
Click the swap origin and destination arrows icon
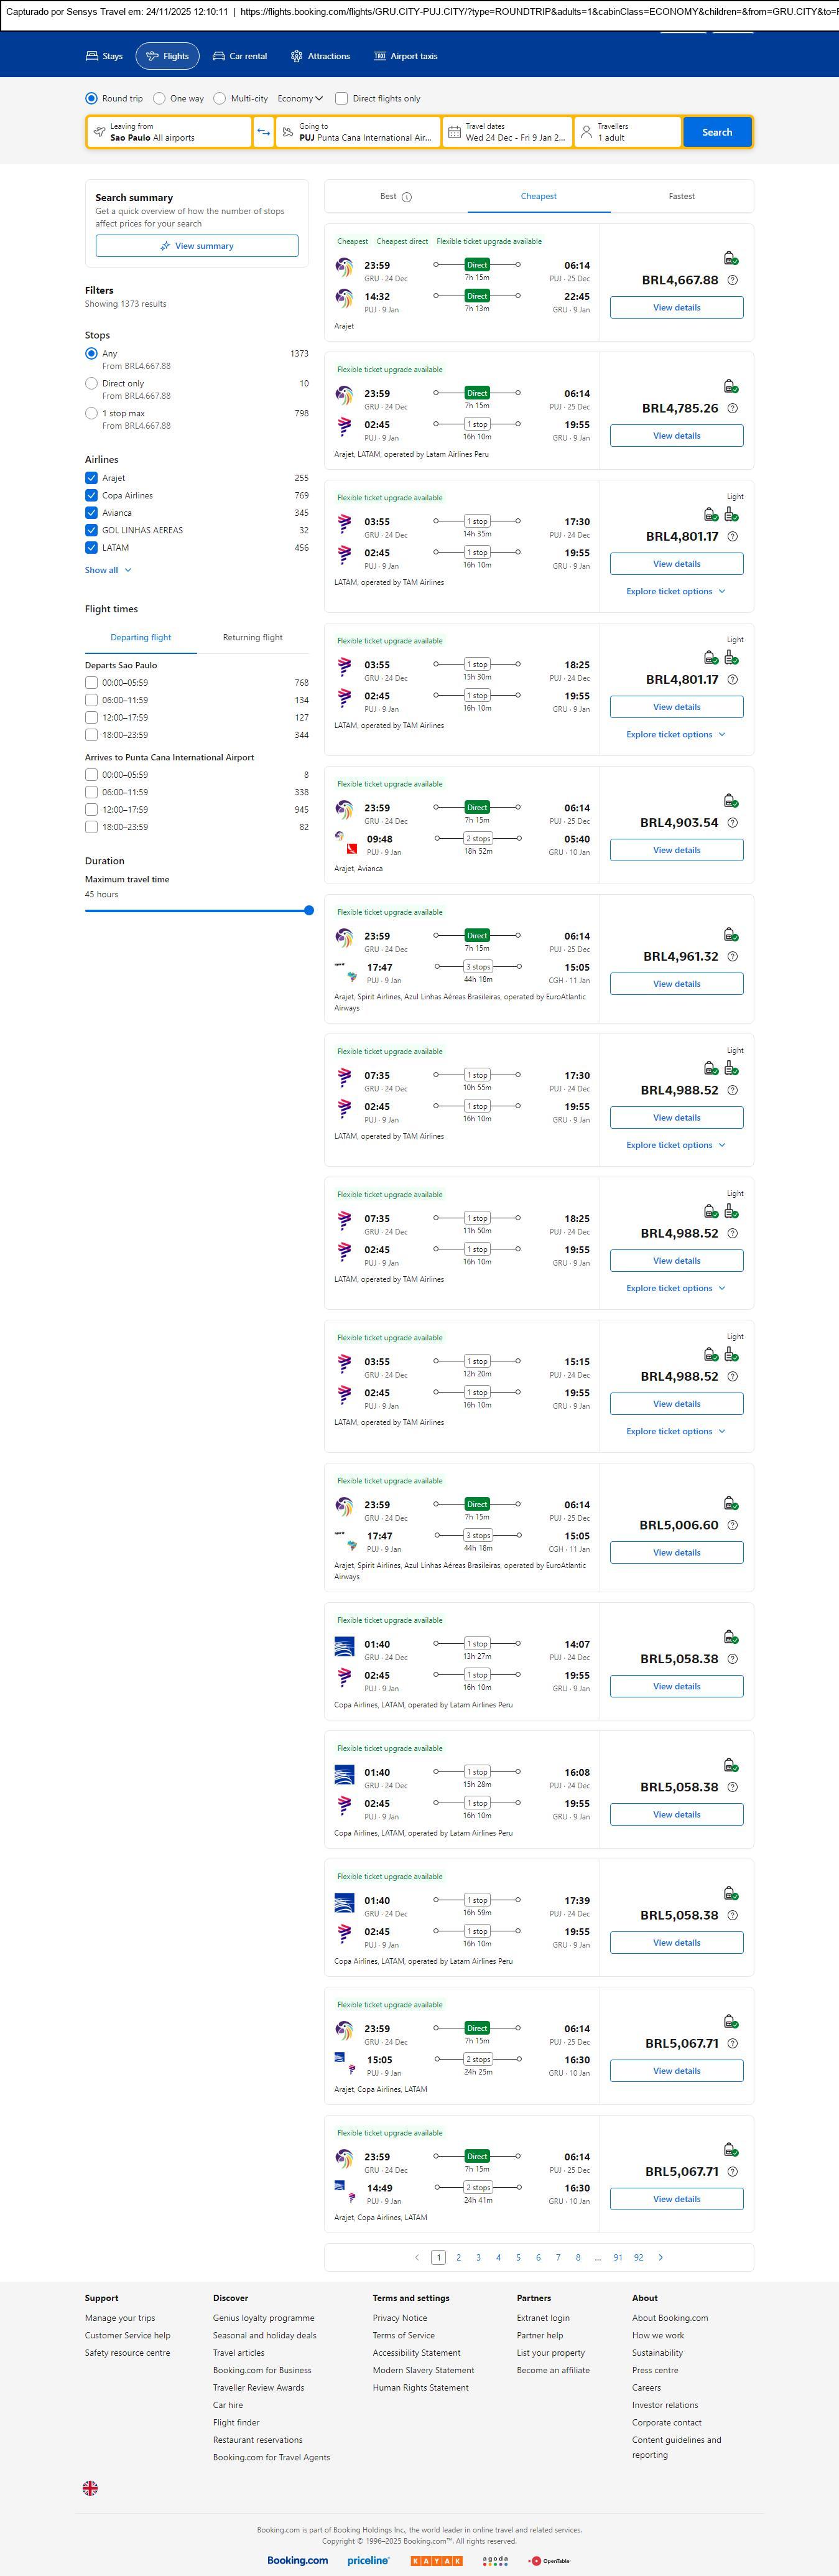pos(263,132)
